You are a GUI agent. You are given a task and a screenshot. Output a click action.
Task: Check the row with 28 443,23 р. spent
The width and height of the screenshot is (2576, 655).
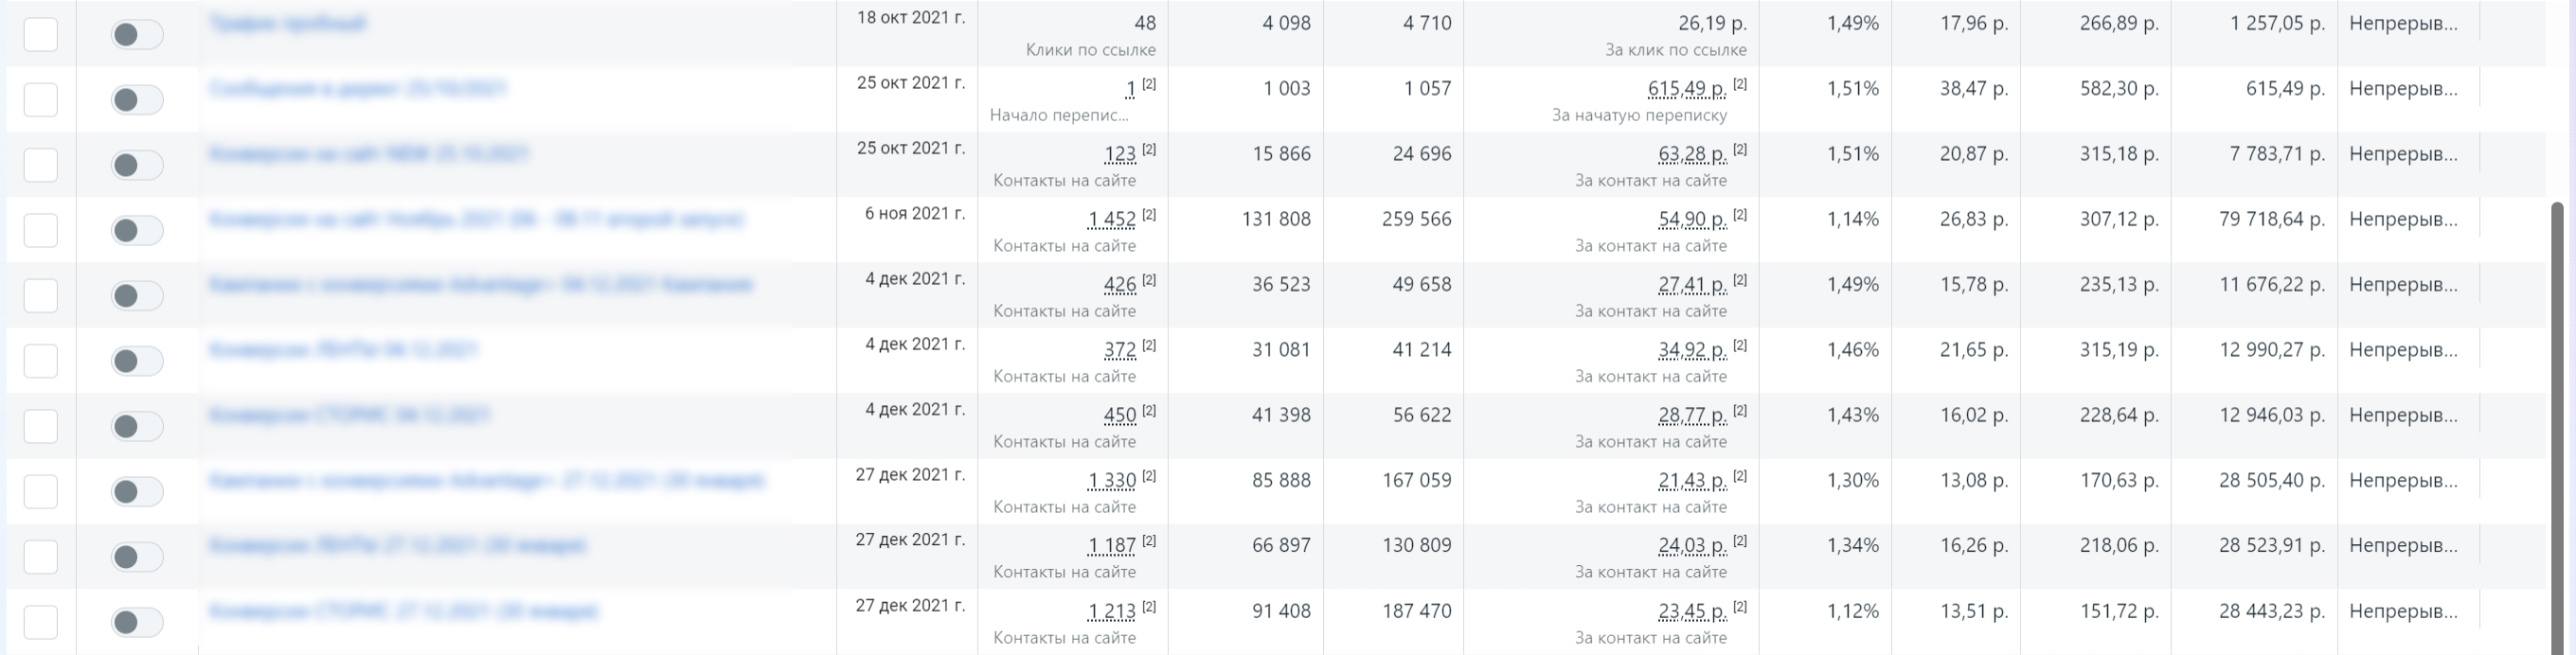click(41, 622)
